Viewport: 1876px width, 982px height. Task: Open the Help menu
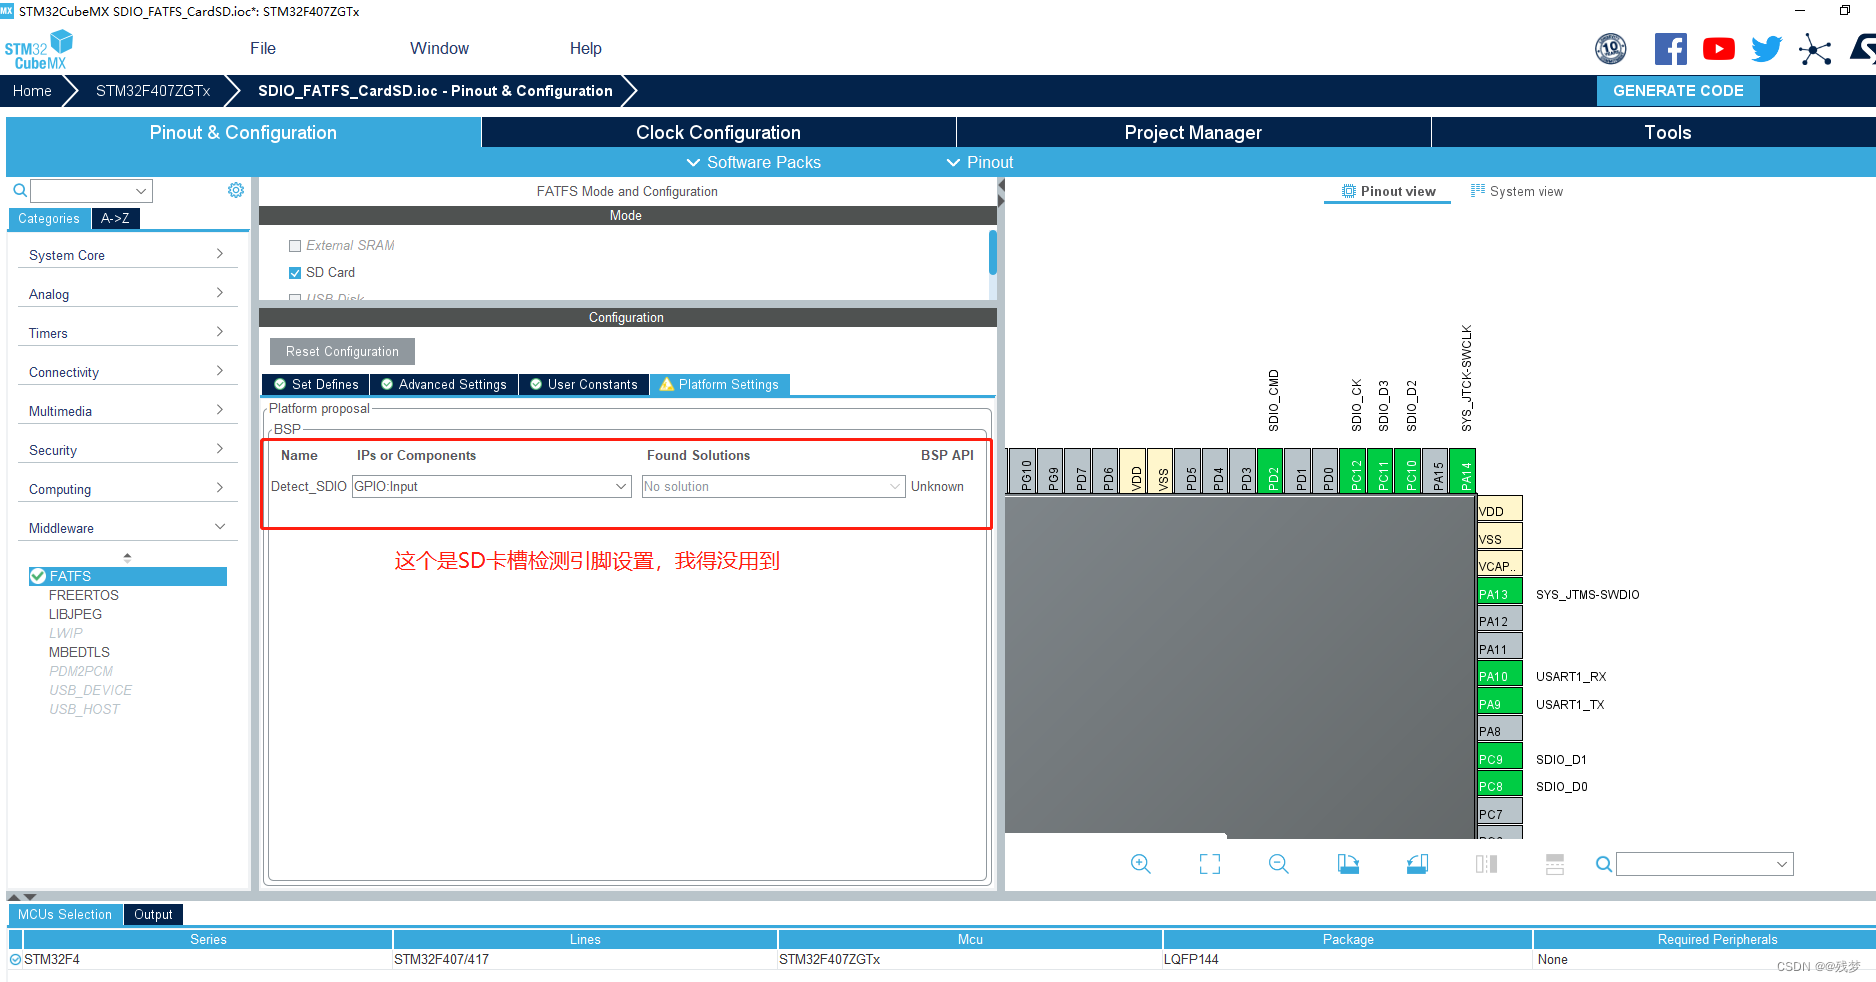(586, 48)
